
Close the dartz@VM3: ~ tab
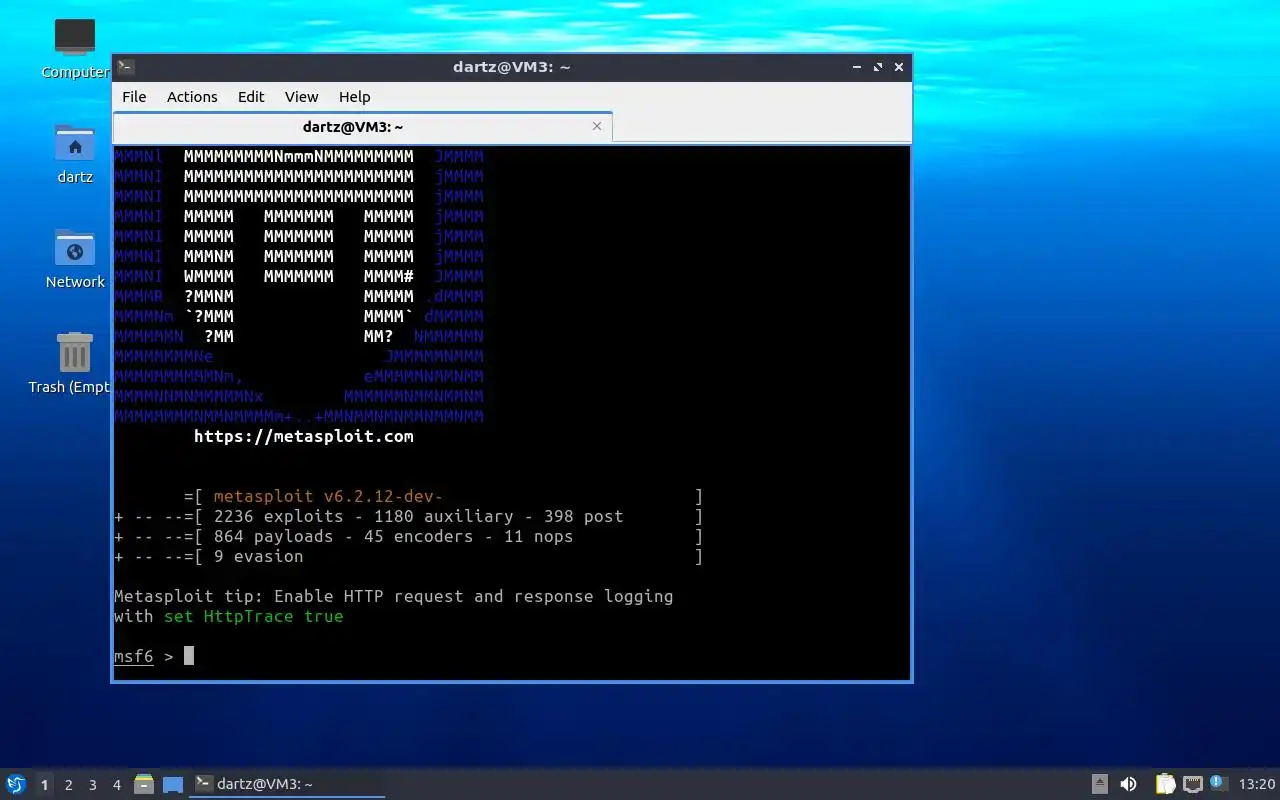click(597, 126)
